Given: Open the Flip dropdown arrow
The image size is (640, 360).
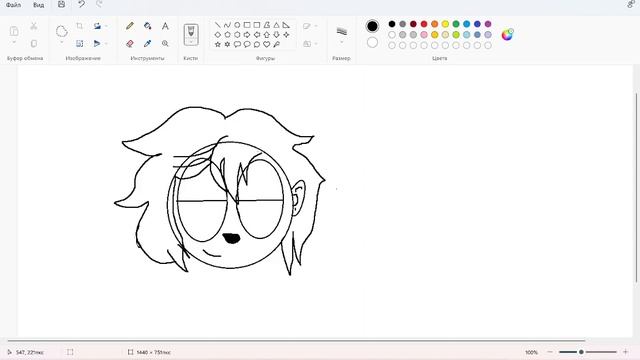Looking at the screenshot, I should 107,43.
